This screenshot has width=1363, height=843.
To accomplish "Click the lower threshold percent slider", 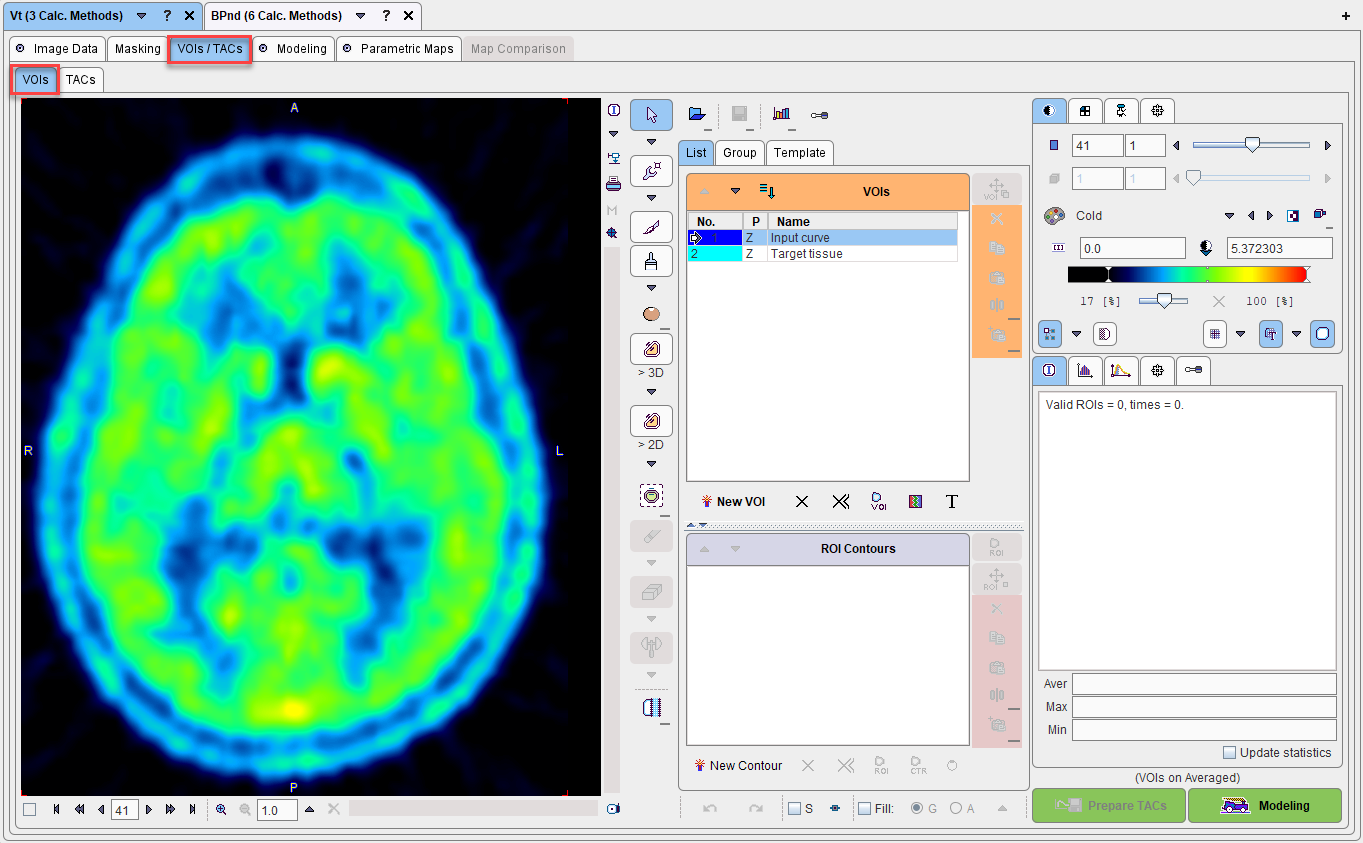I will (1164, 300).
